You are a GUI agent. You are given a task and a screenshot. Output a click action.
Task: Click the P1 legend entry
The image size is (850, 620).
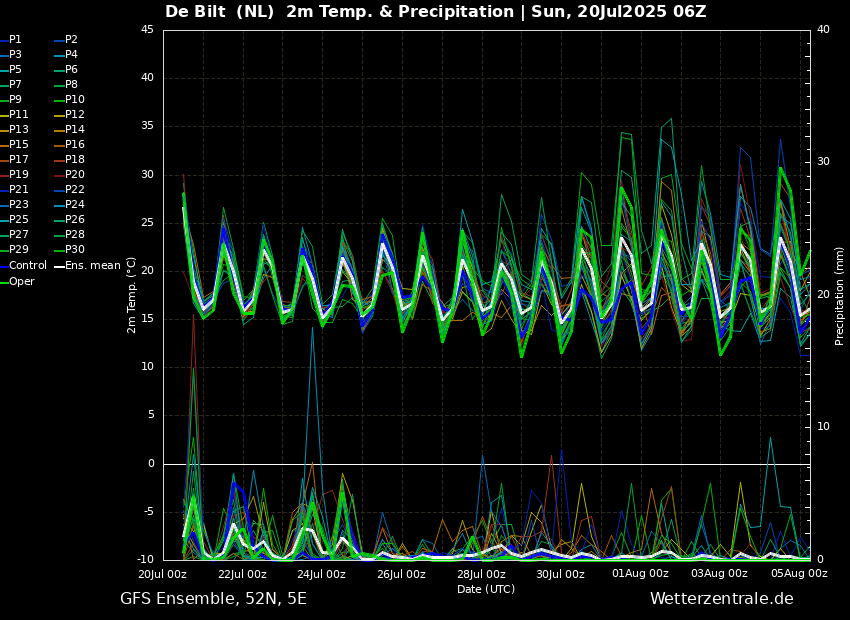pos(15,40)
